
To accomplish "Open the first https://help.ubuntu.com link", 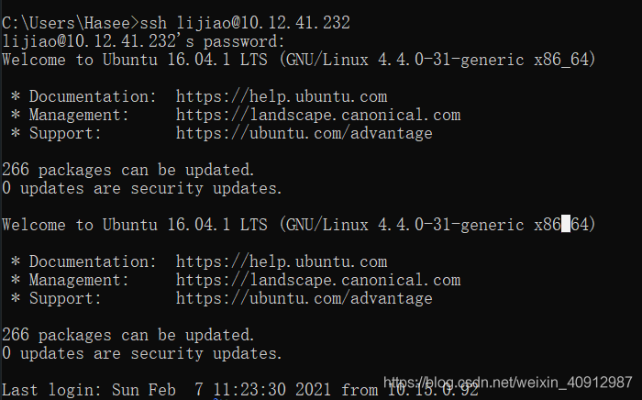I will tap(282, 97).
